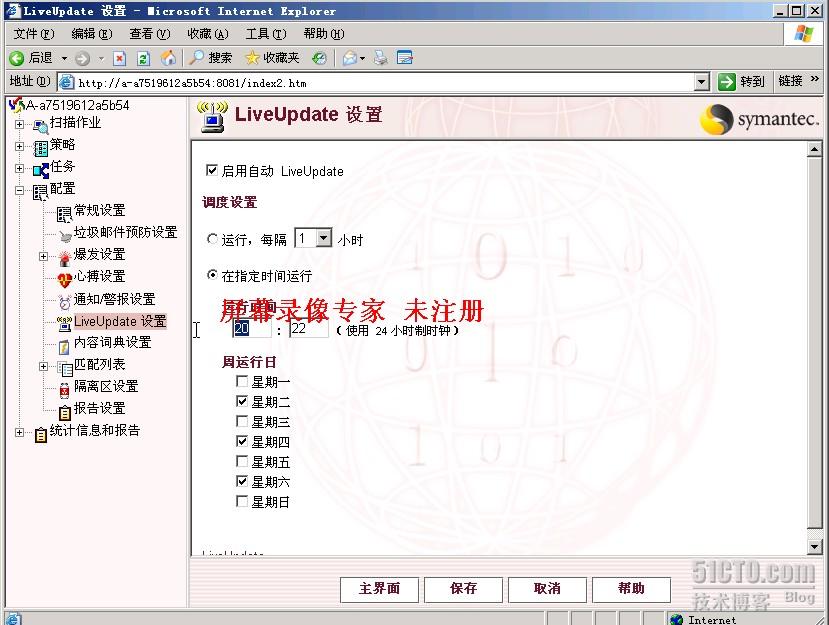Expand the 任务 tree node
Image resolution: width=829 pixels, height=625 pixels.
pyautogui.click(x=20, y=169)
